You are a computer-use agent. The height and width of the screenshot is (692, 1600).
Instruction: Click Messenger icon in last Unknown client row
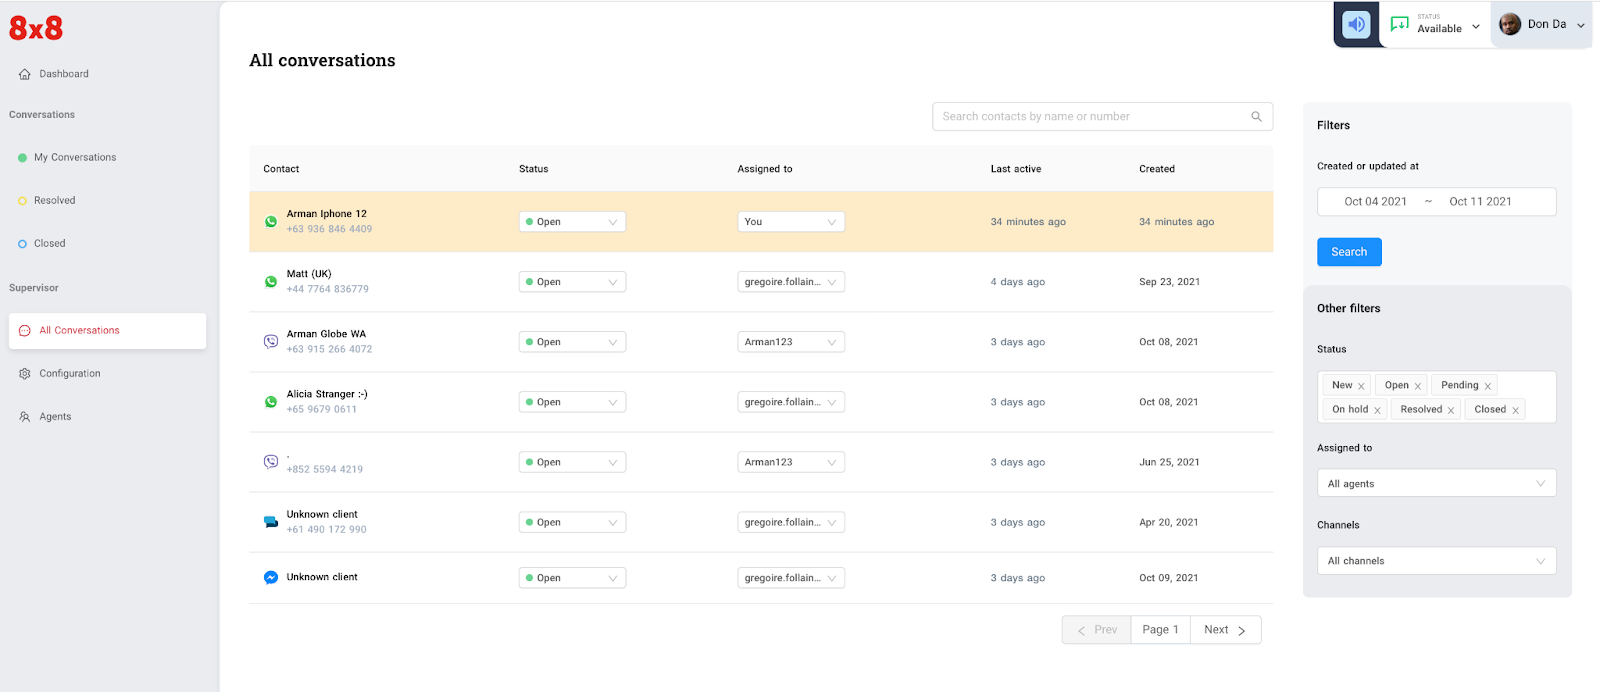[270, 578]
